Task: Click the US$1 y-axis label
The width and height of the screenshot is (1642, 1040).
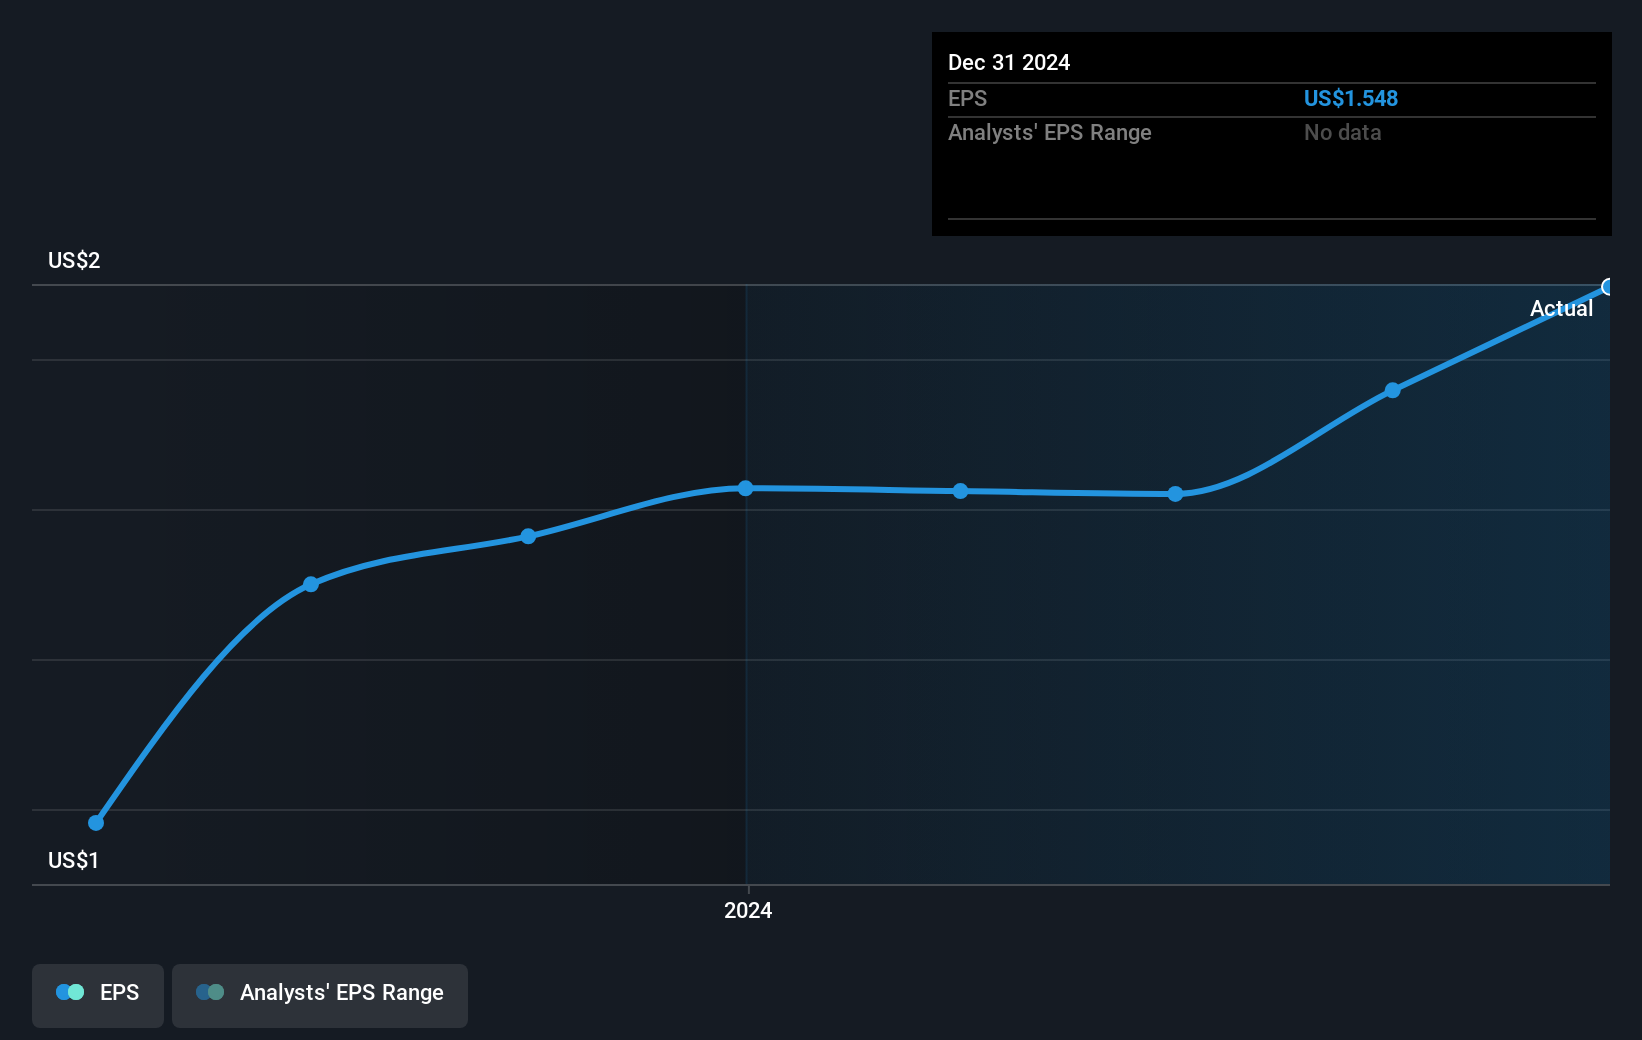Action: pyautogui.click(x=73, y=861)
